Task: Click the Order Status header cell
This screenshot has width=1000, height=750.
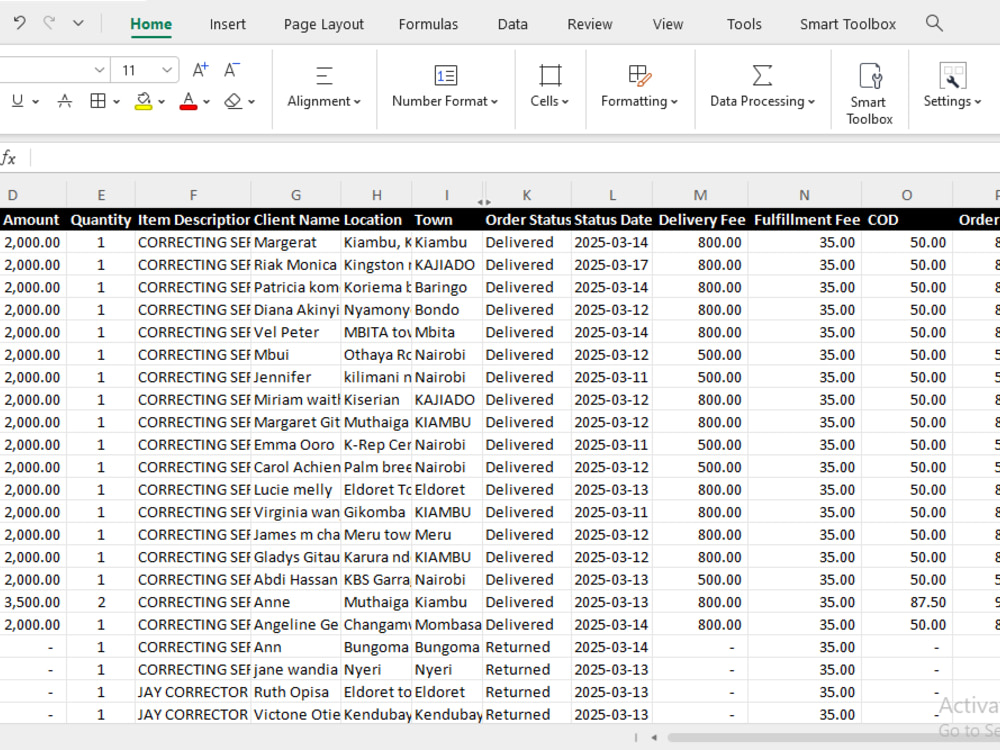Action: coord(527,220)
